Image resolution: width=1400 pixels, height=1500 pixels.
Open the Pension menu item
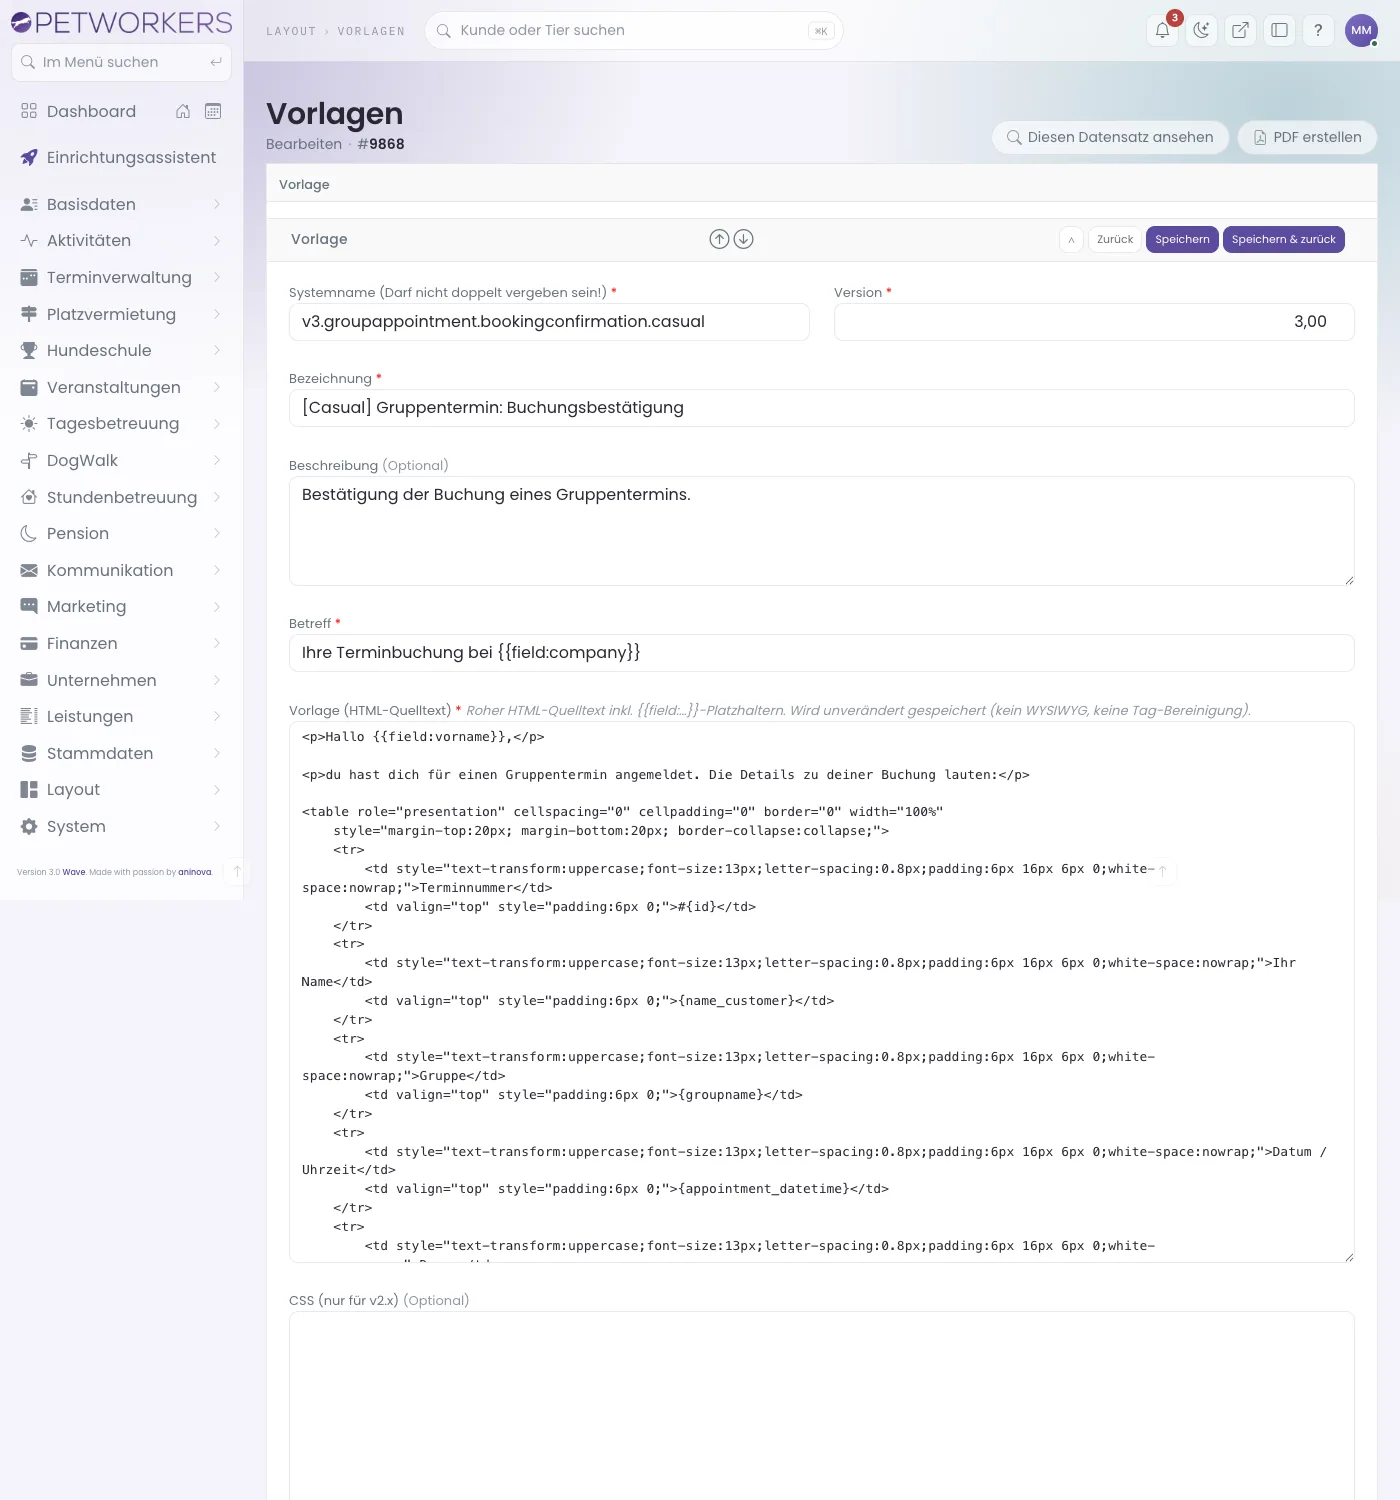pos(121,533)
